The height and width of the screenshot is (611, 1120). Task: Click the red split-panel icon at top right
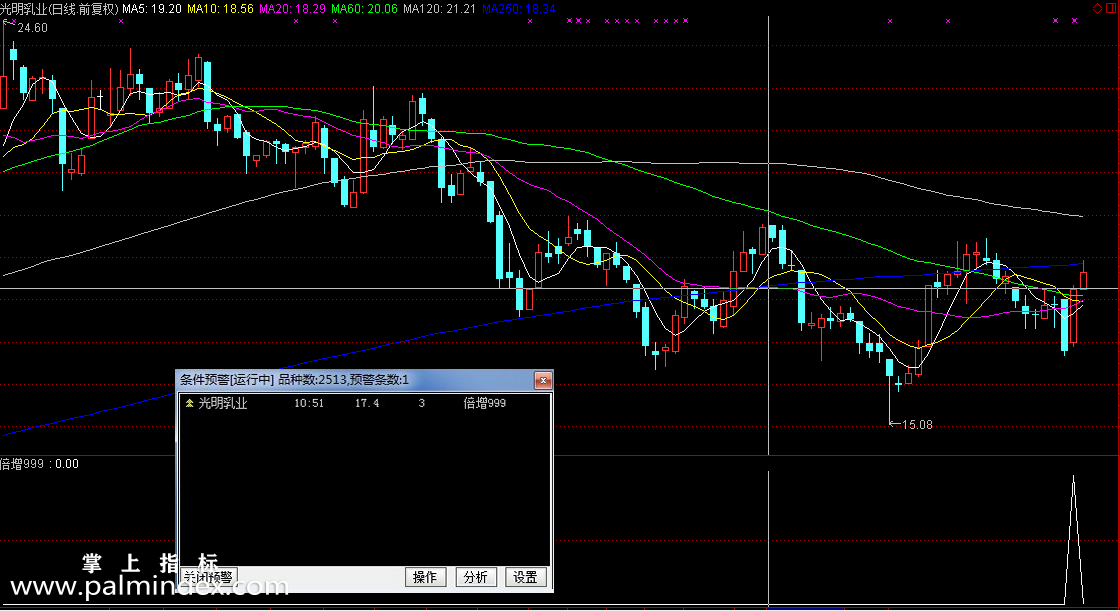click(x=1110, y=9)
